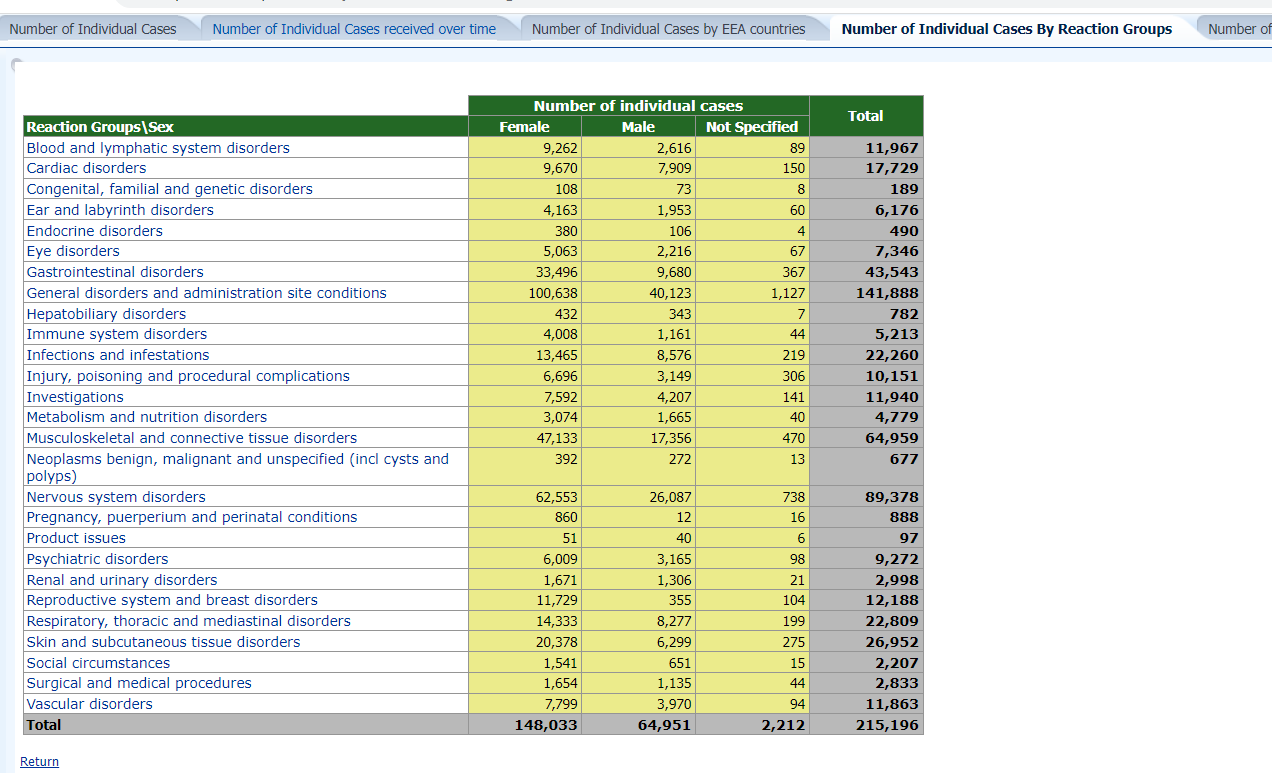Click the Not Specified column header
The height and width of the screenshot is (773, 1272).
point(751,127)
